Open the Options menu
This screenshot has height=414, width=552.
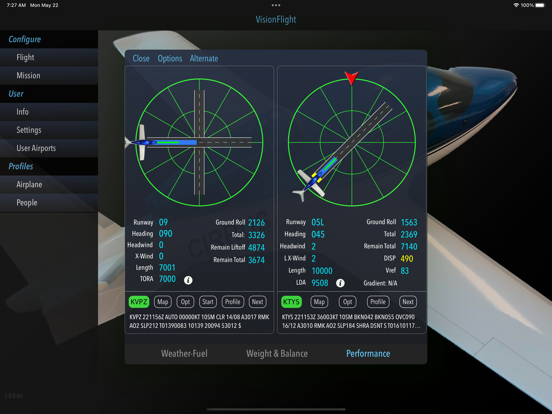[170, 58]
